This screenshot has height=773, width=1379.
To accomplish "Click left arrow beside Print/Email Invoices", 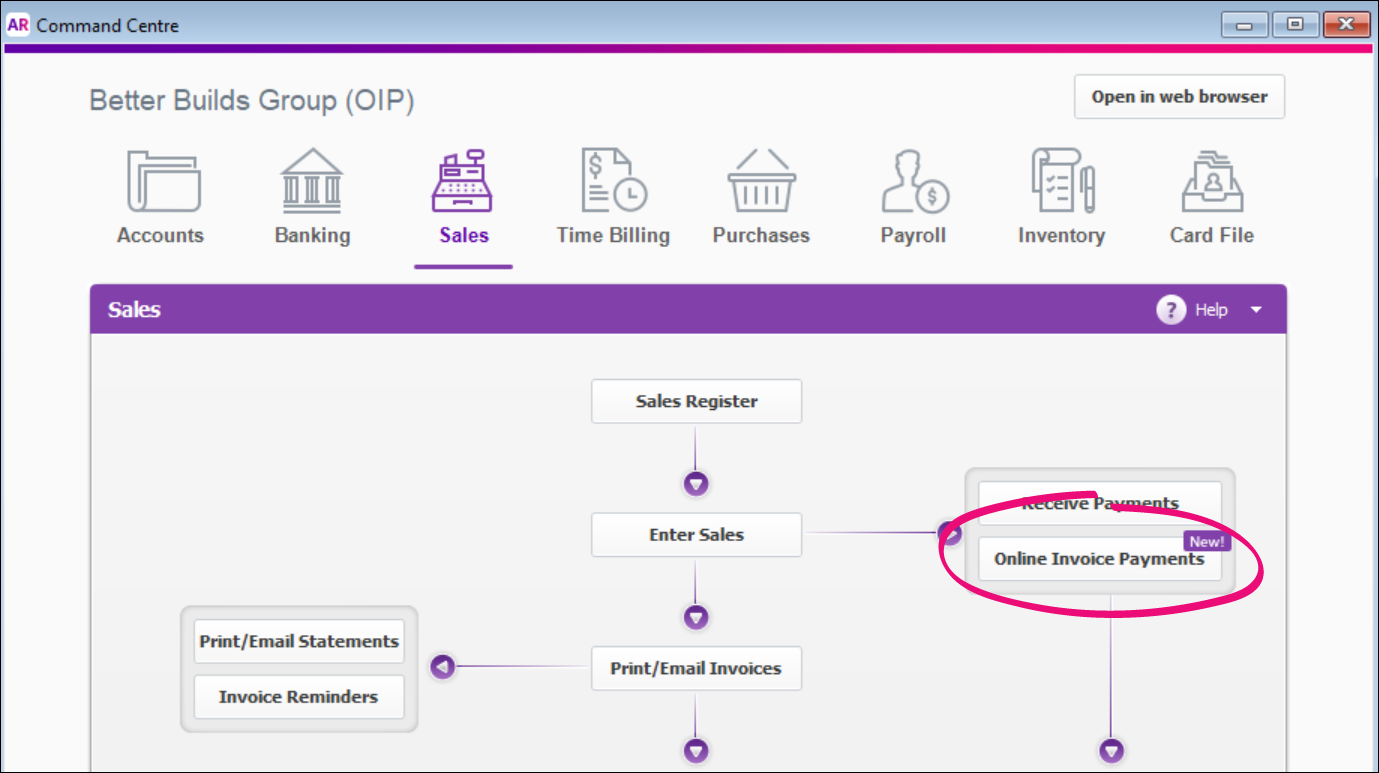I will pyautogui.click(x=442, y=667).
